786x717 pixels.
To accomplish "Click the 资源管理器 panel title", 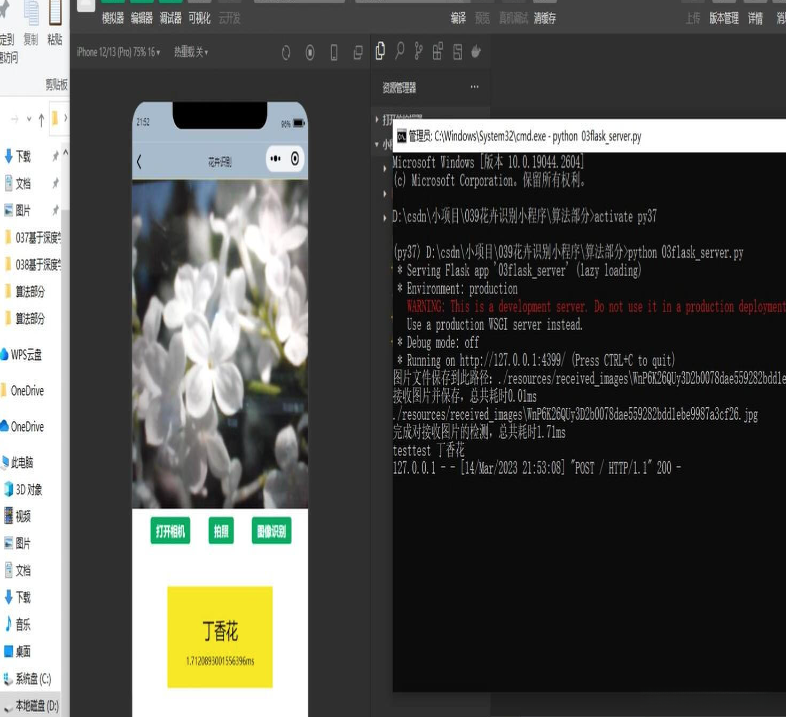I will 399,88.
